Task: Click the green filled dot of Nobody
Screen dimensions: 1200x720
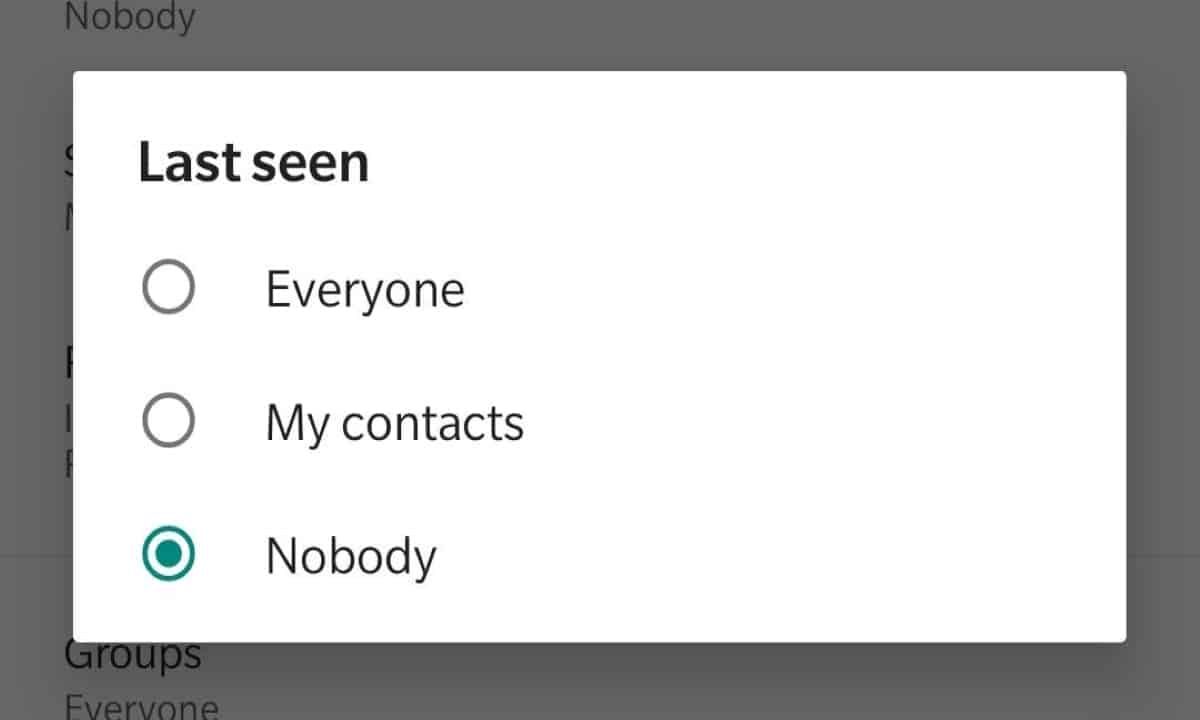Action: 168,555
